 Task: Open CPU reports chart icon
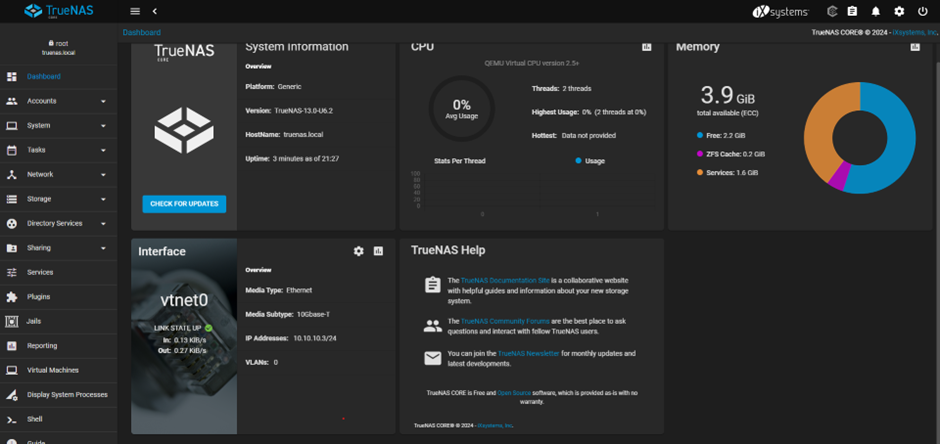coord(647,47)
